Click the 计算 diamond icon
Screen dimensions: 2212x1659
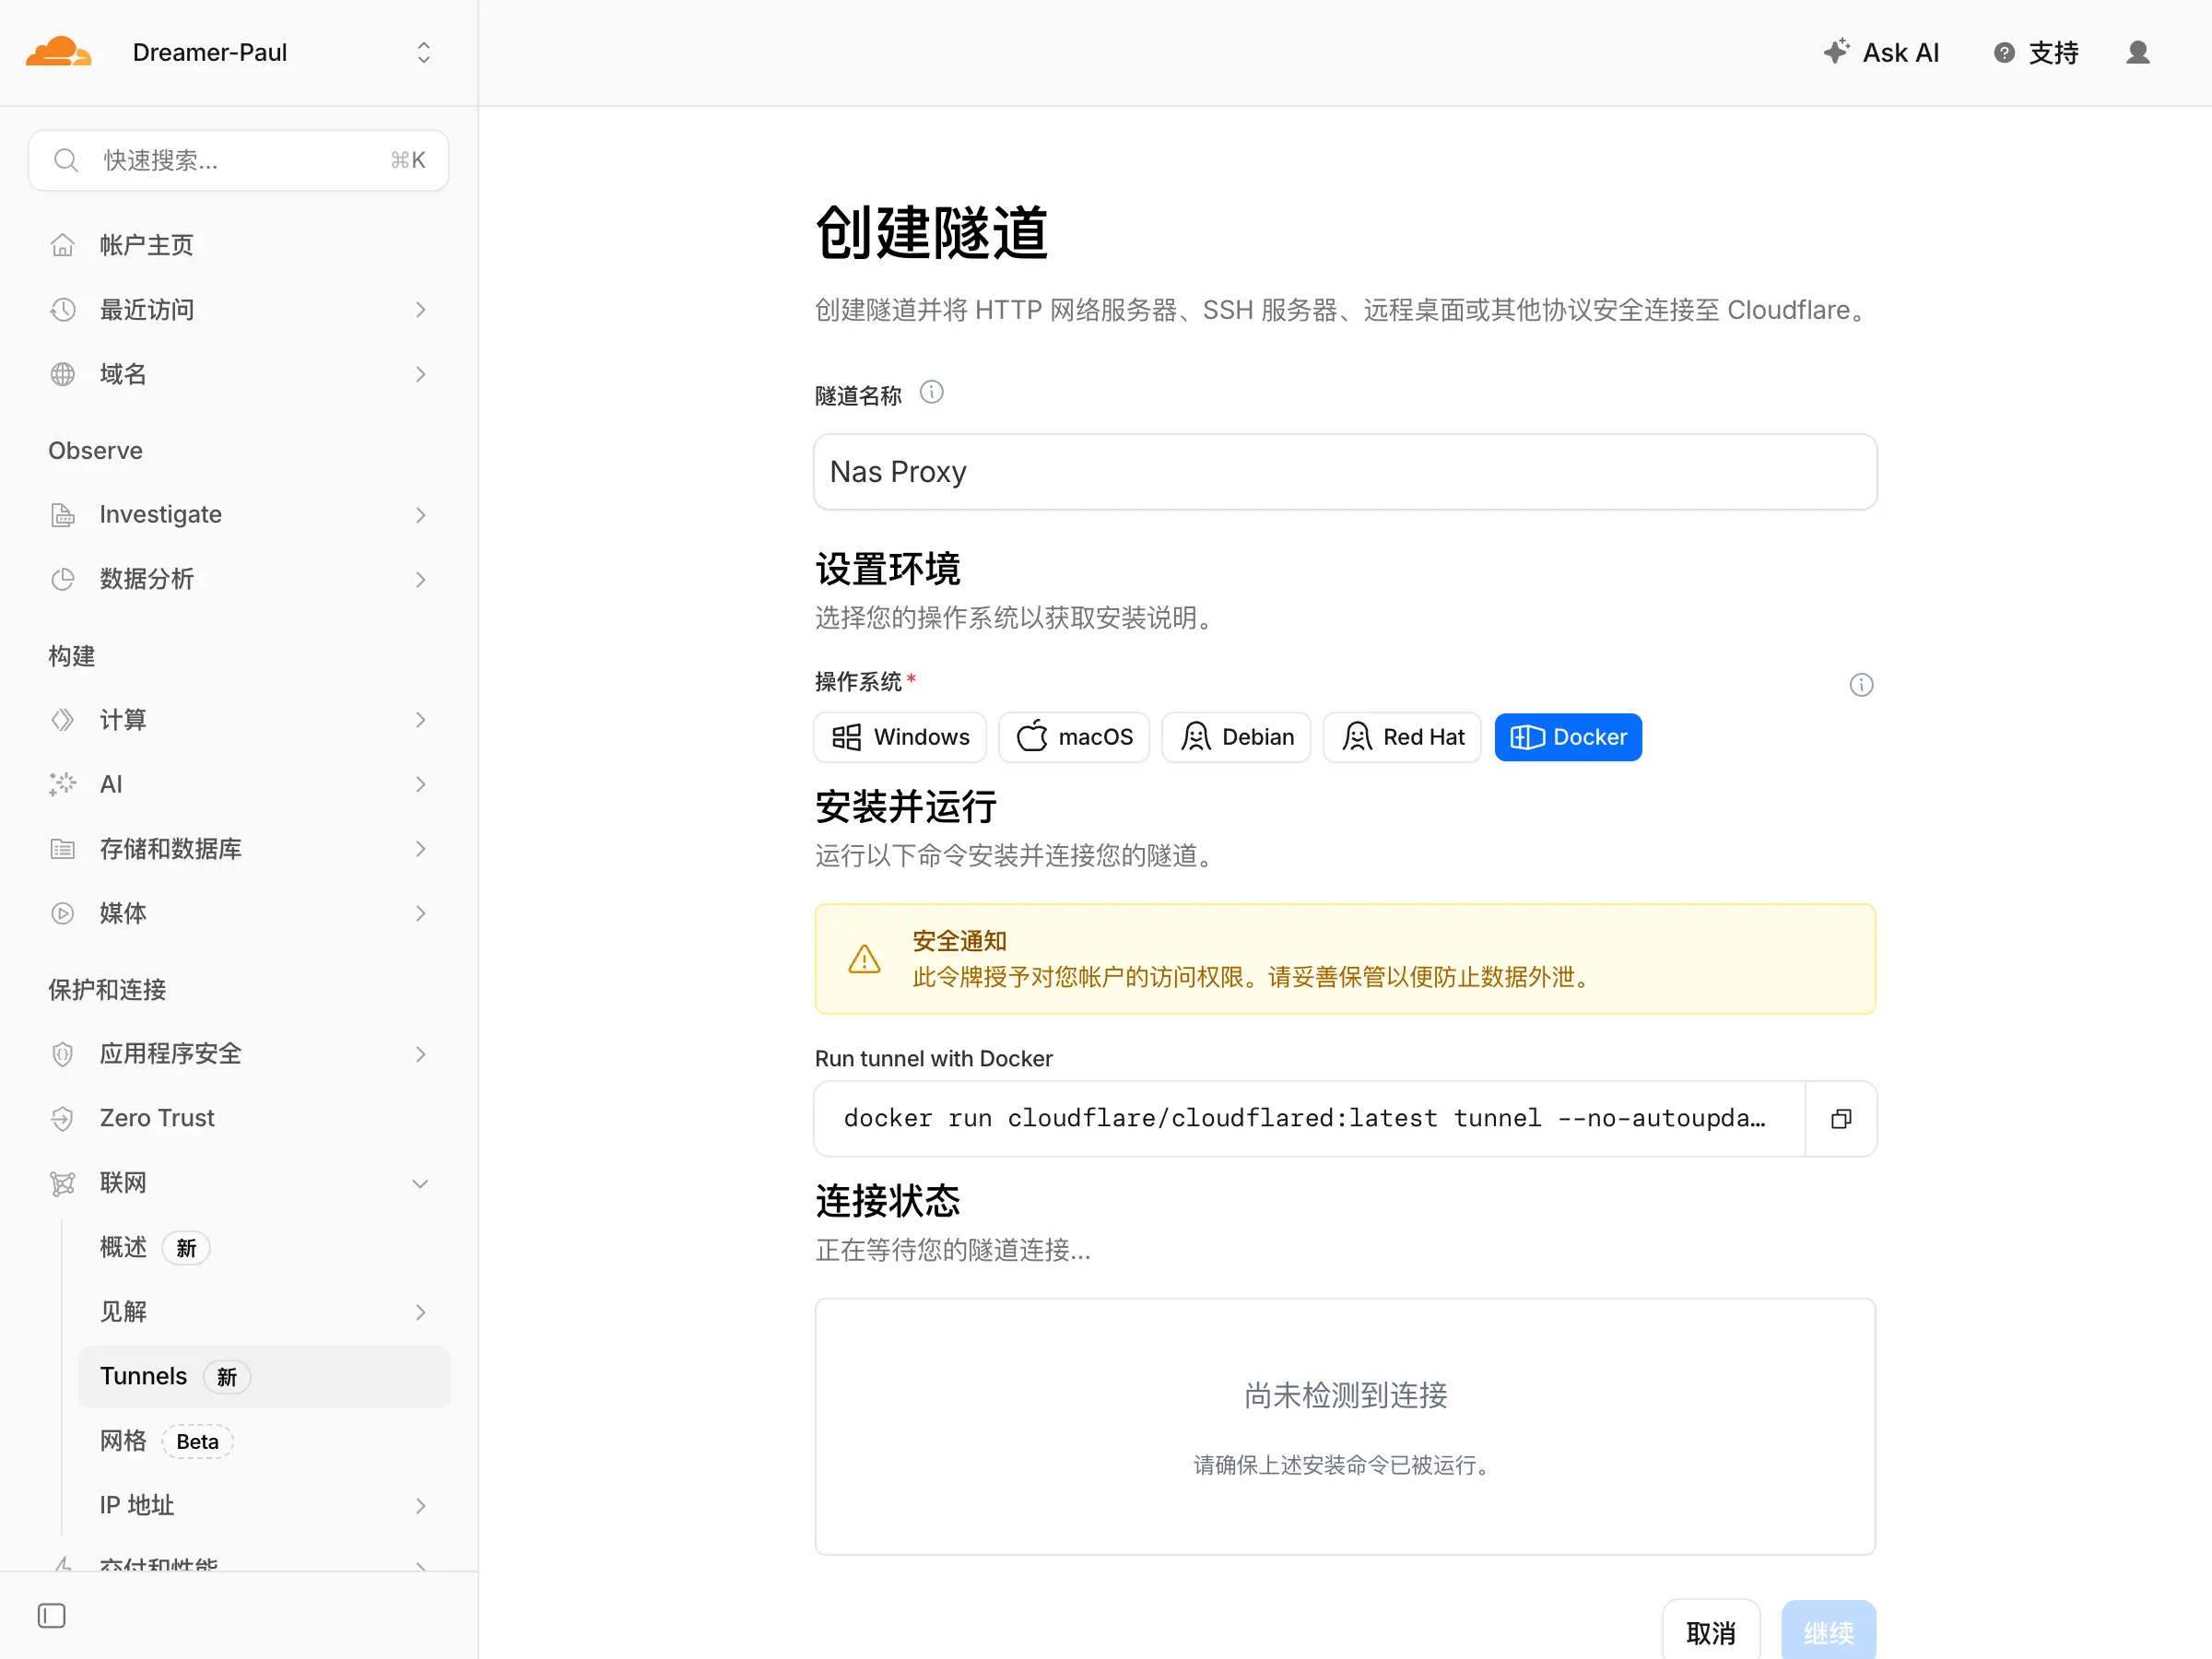pos(62,720)
